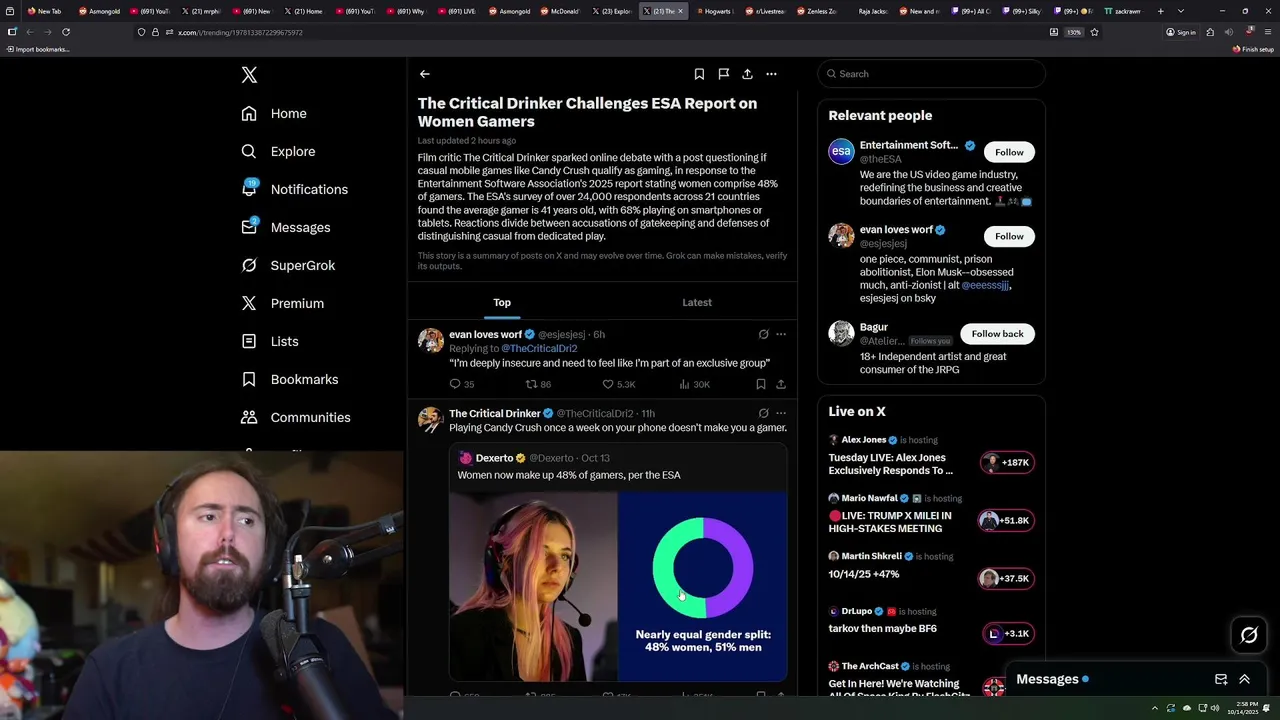Expand the Messages drawer
Screen dimensions: 1280x720
pos(1245,679)
